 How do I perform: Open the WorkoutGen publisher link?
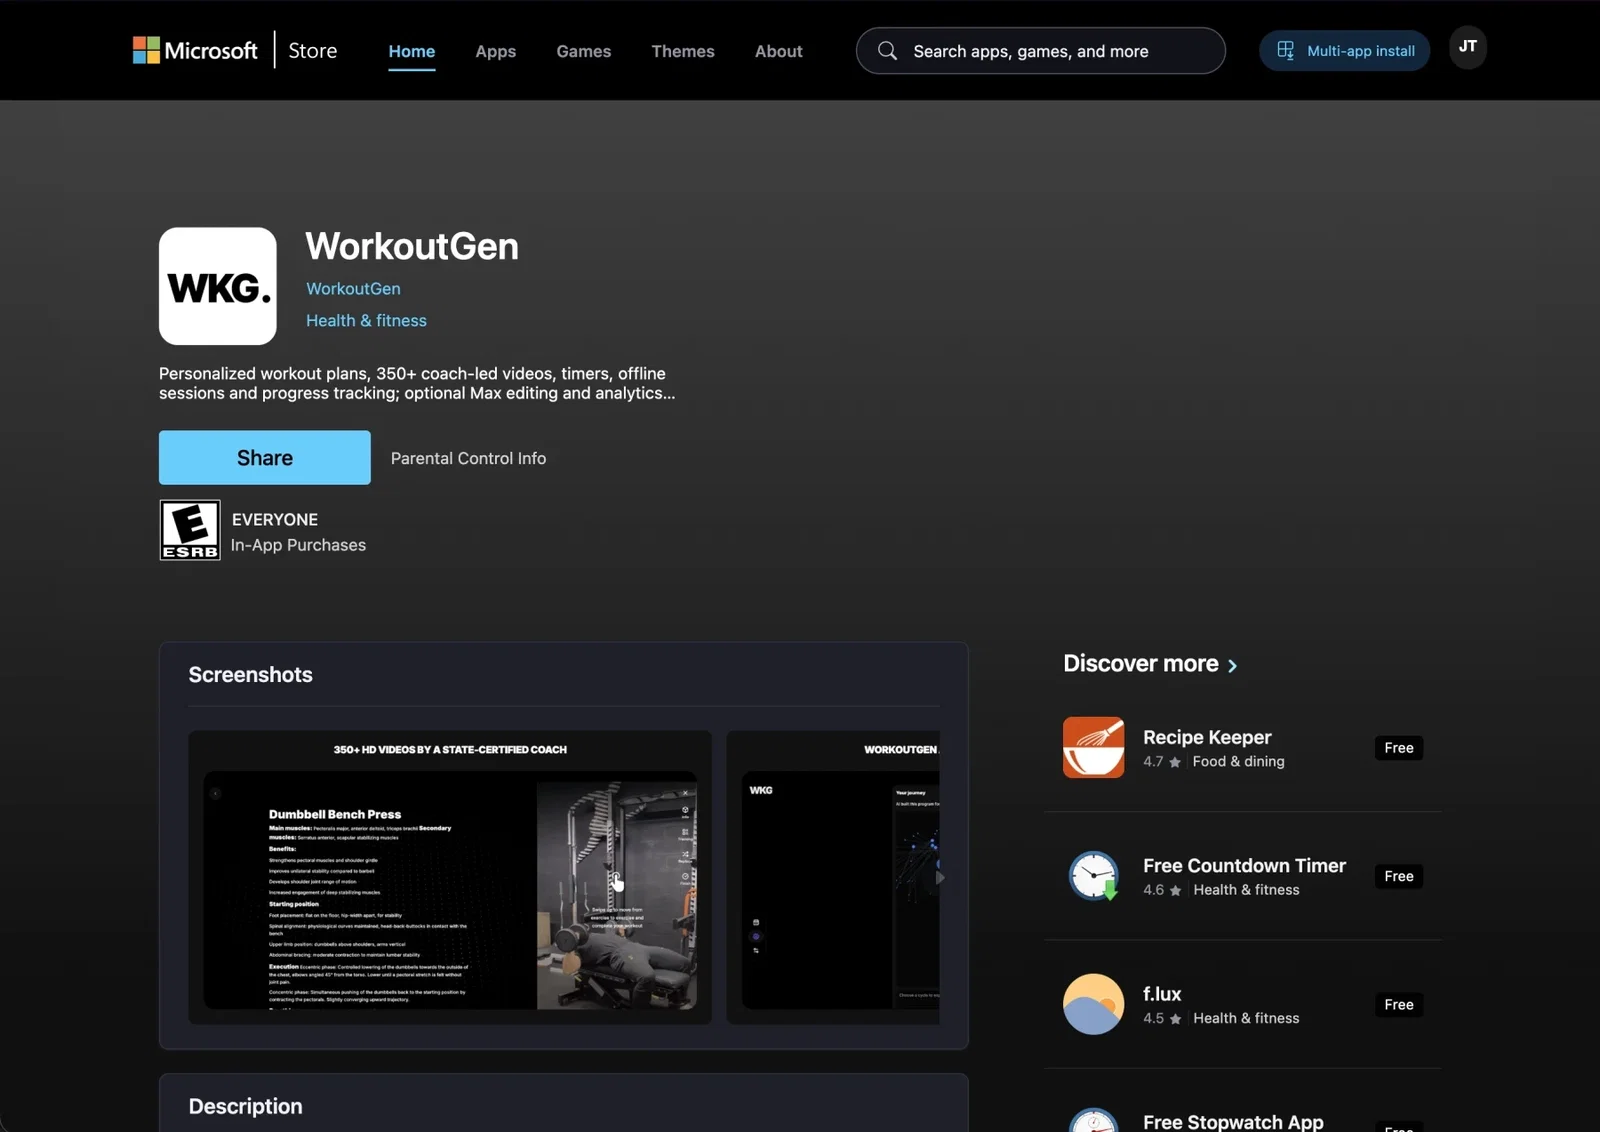(353, 288)
